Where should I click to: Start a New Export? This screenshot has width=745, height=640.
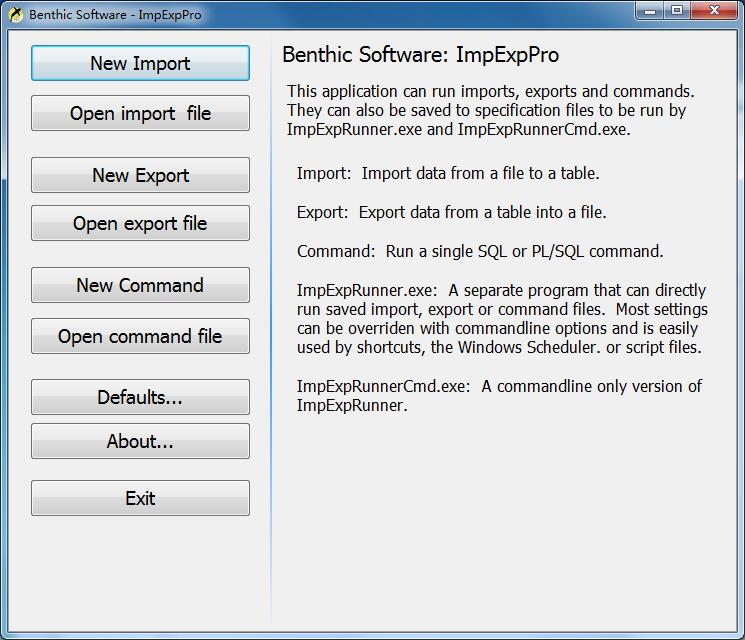click(x=140, y=175)
